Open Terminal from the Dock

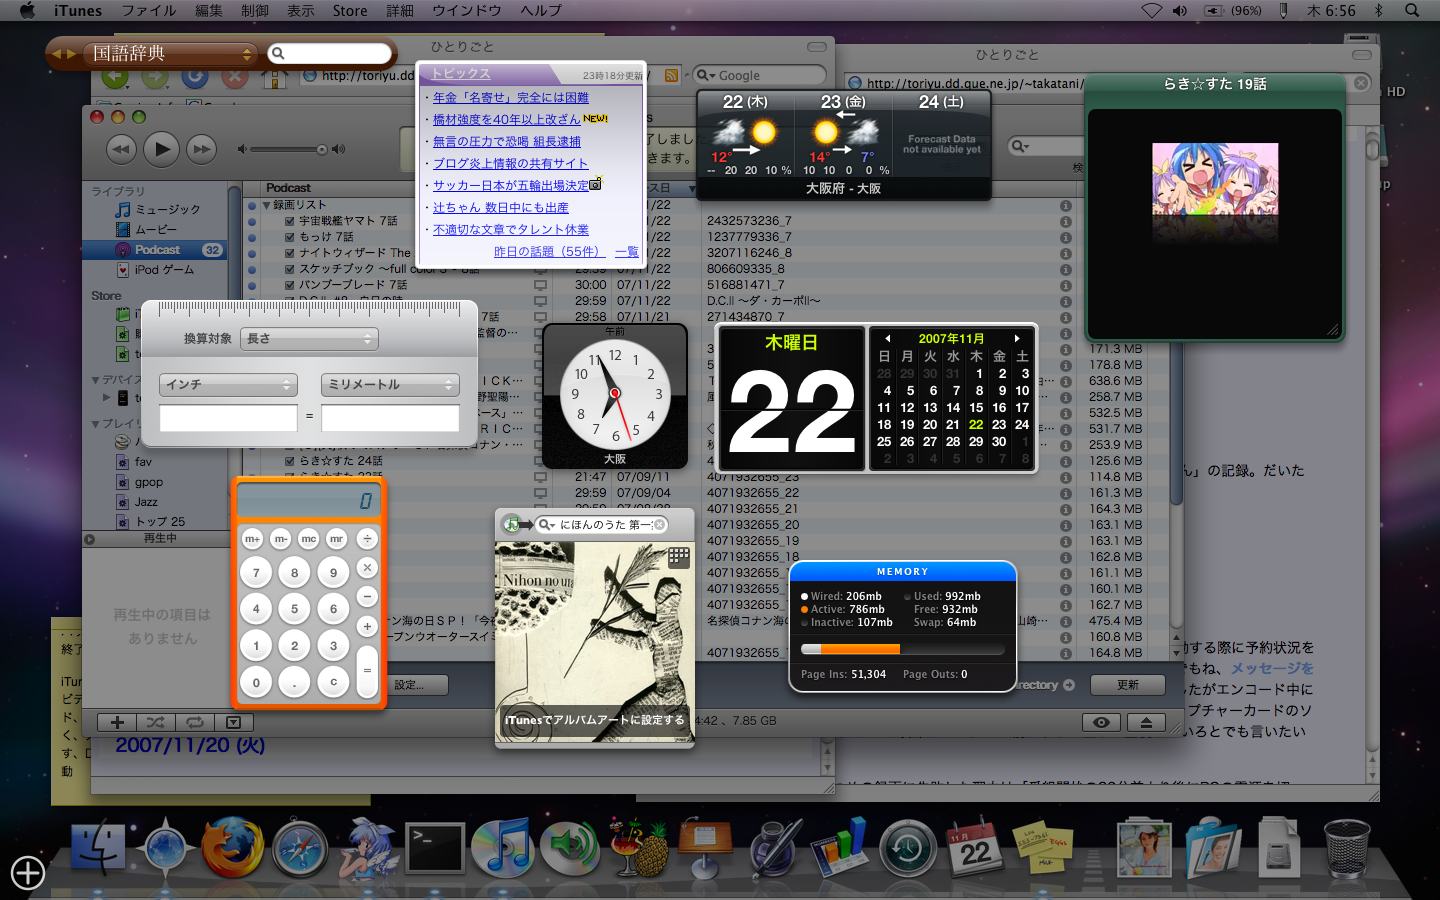[x=435, y=849]
